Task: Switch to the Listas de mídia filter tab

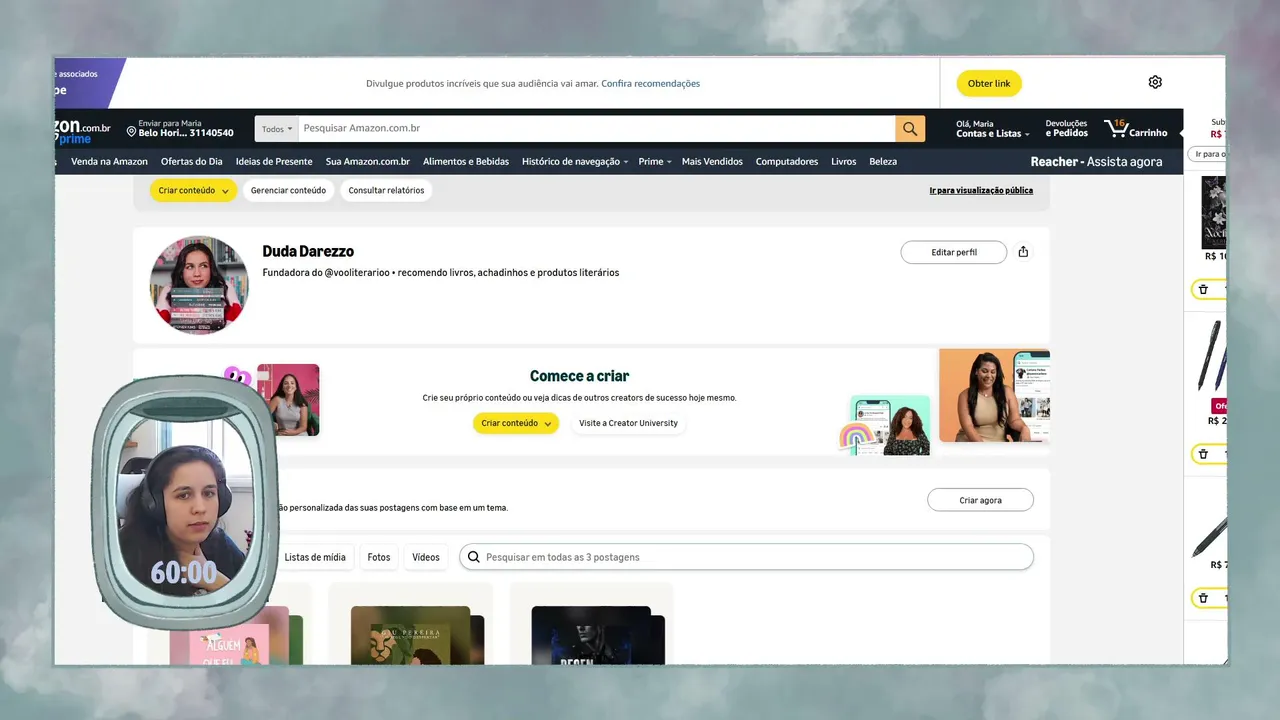Action: (315, 557)
